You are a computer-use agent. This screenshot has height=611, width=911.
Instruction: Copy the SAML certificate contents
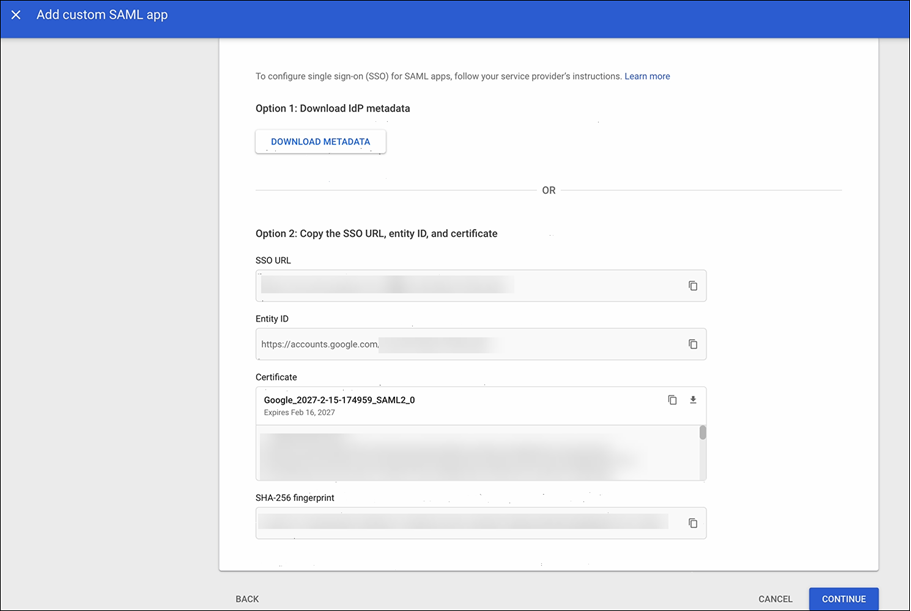pos(671,398)
